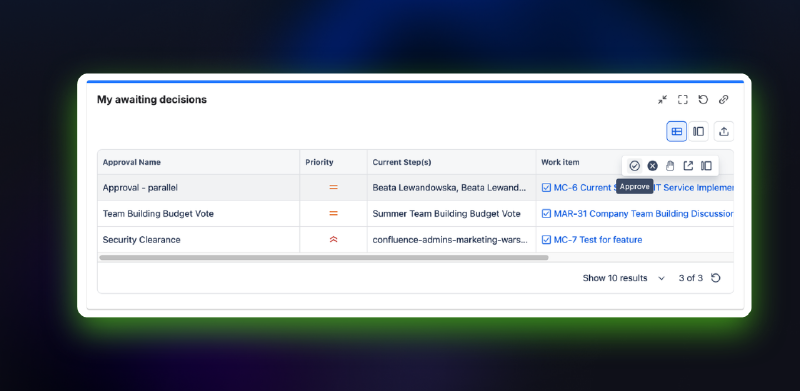Select the Security Clearance cell

click(x=198, y=240)
